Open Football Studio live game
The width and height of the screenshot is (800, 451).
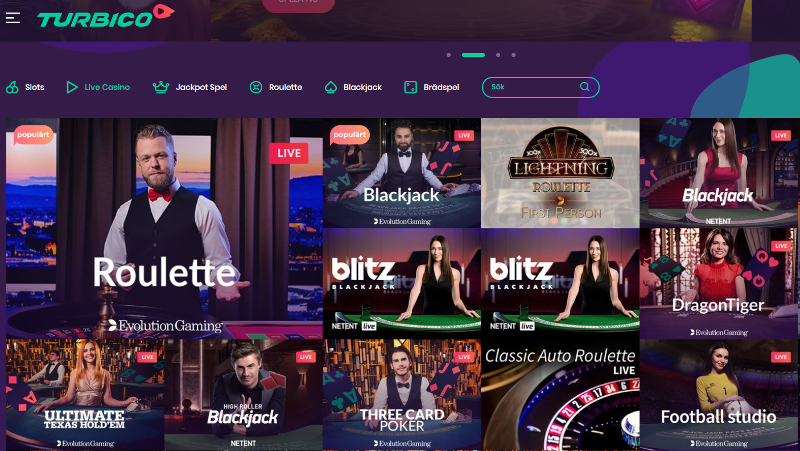pos(718,395)
